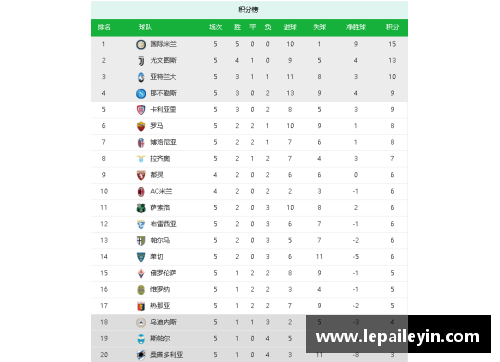Open the Cagliari team crest
Image resolution: width=500 pixels, height=362 pixels.
pyautogui.click(x=141, y=110)
